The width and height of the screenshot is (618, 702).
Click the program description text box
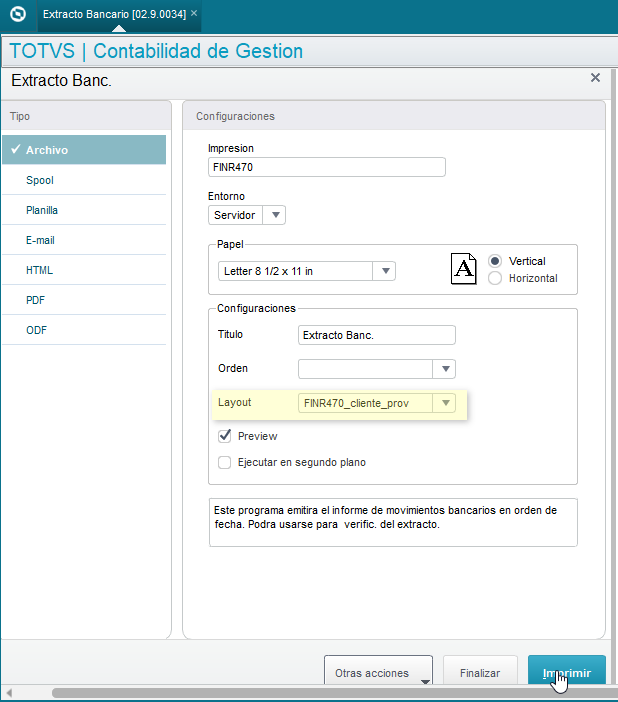coord(393,522)
